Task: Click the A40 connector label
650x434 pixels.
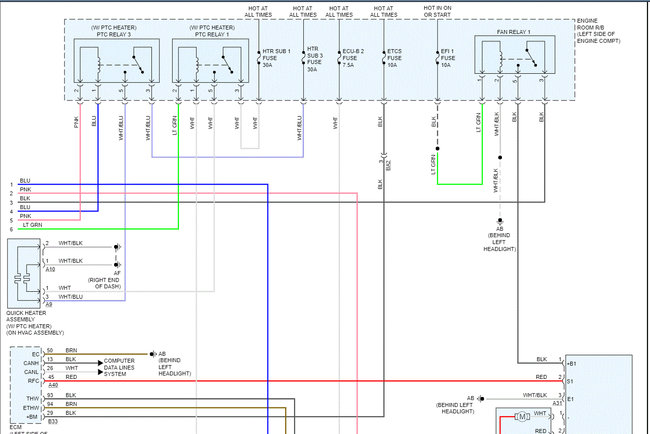Action: (53, 385)
